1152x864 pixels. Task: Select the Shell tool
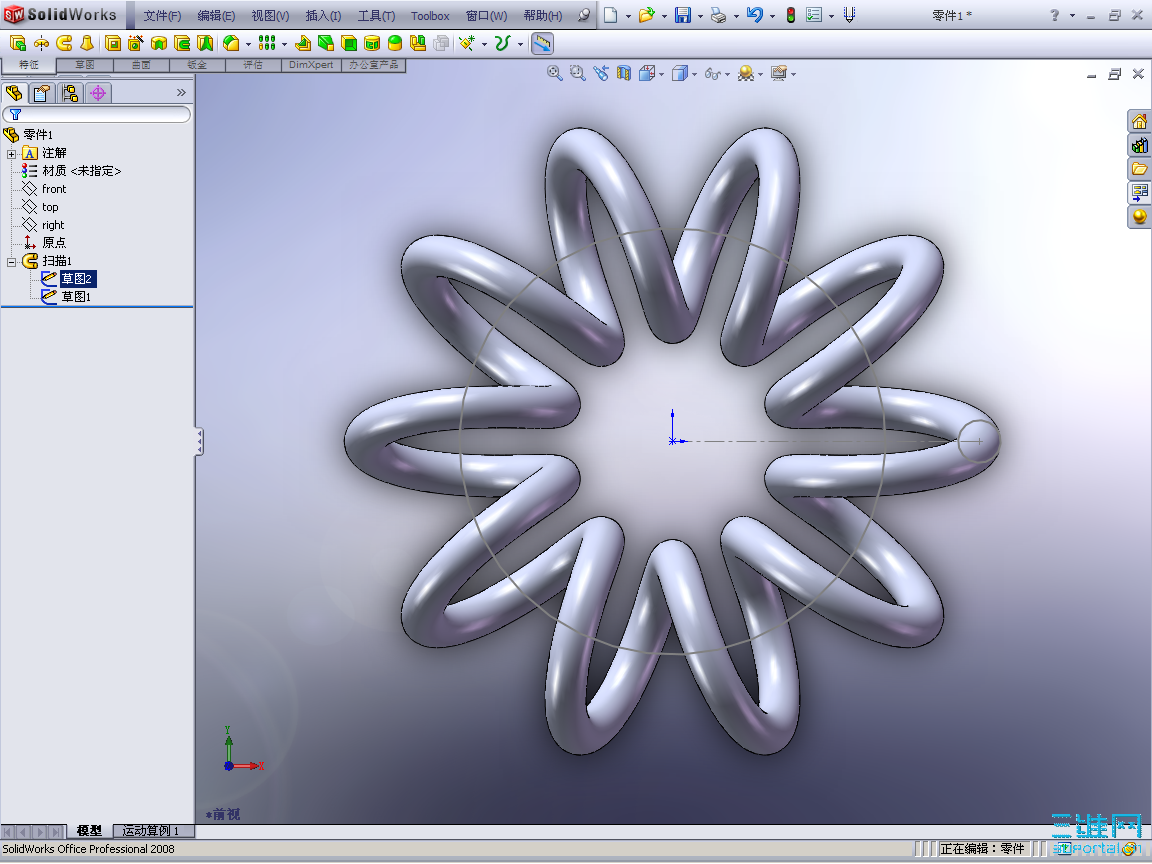coord(349,43)
